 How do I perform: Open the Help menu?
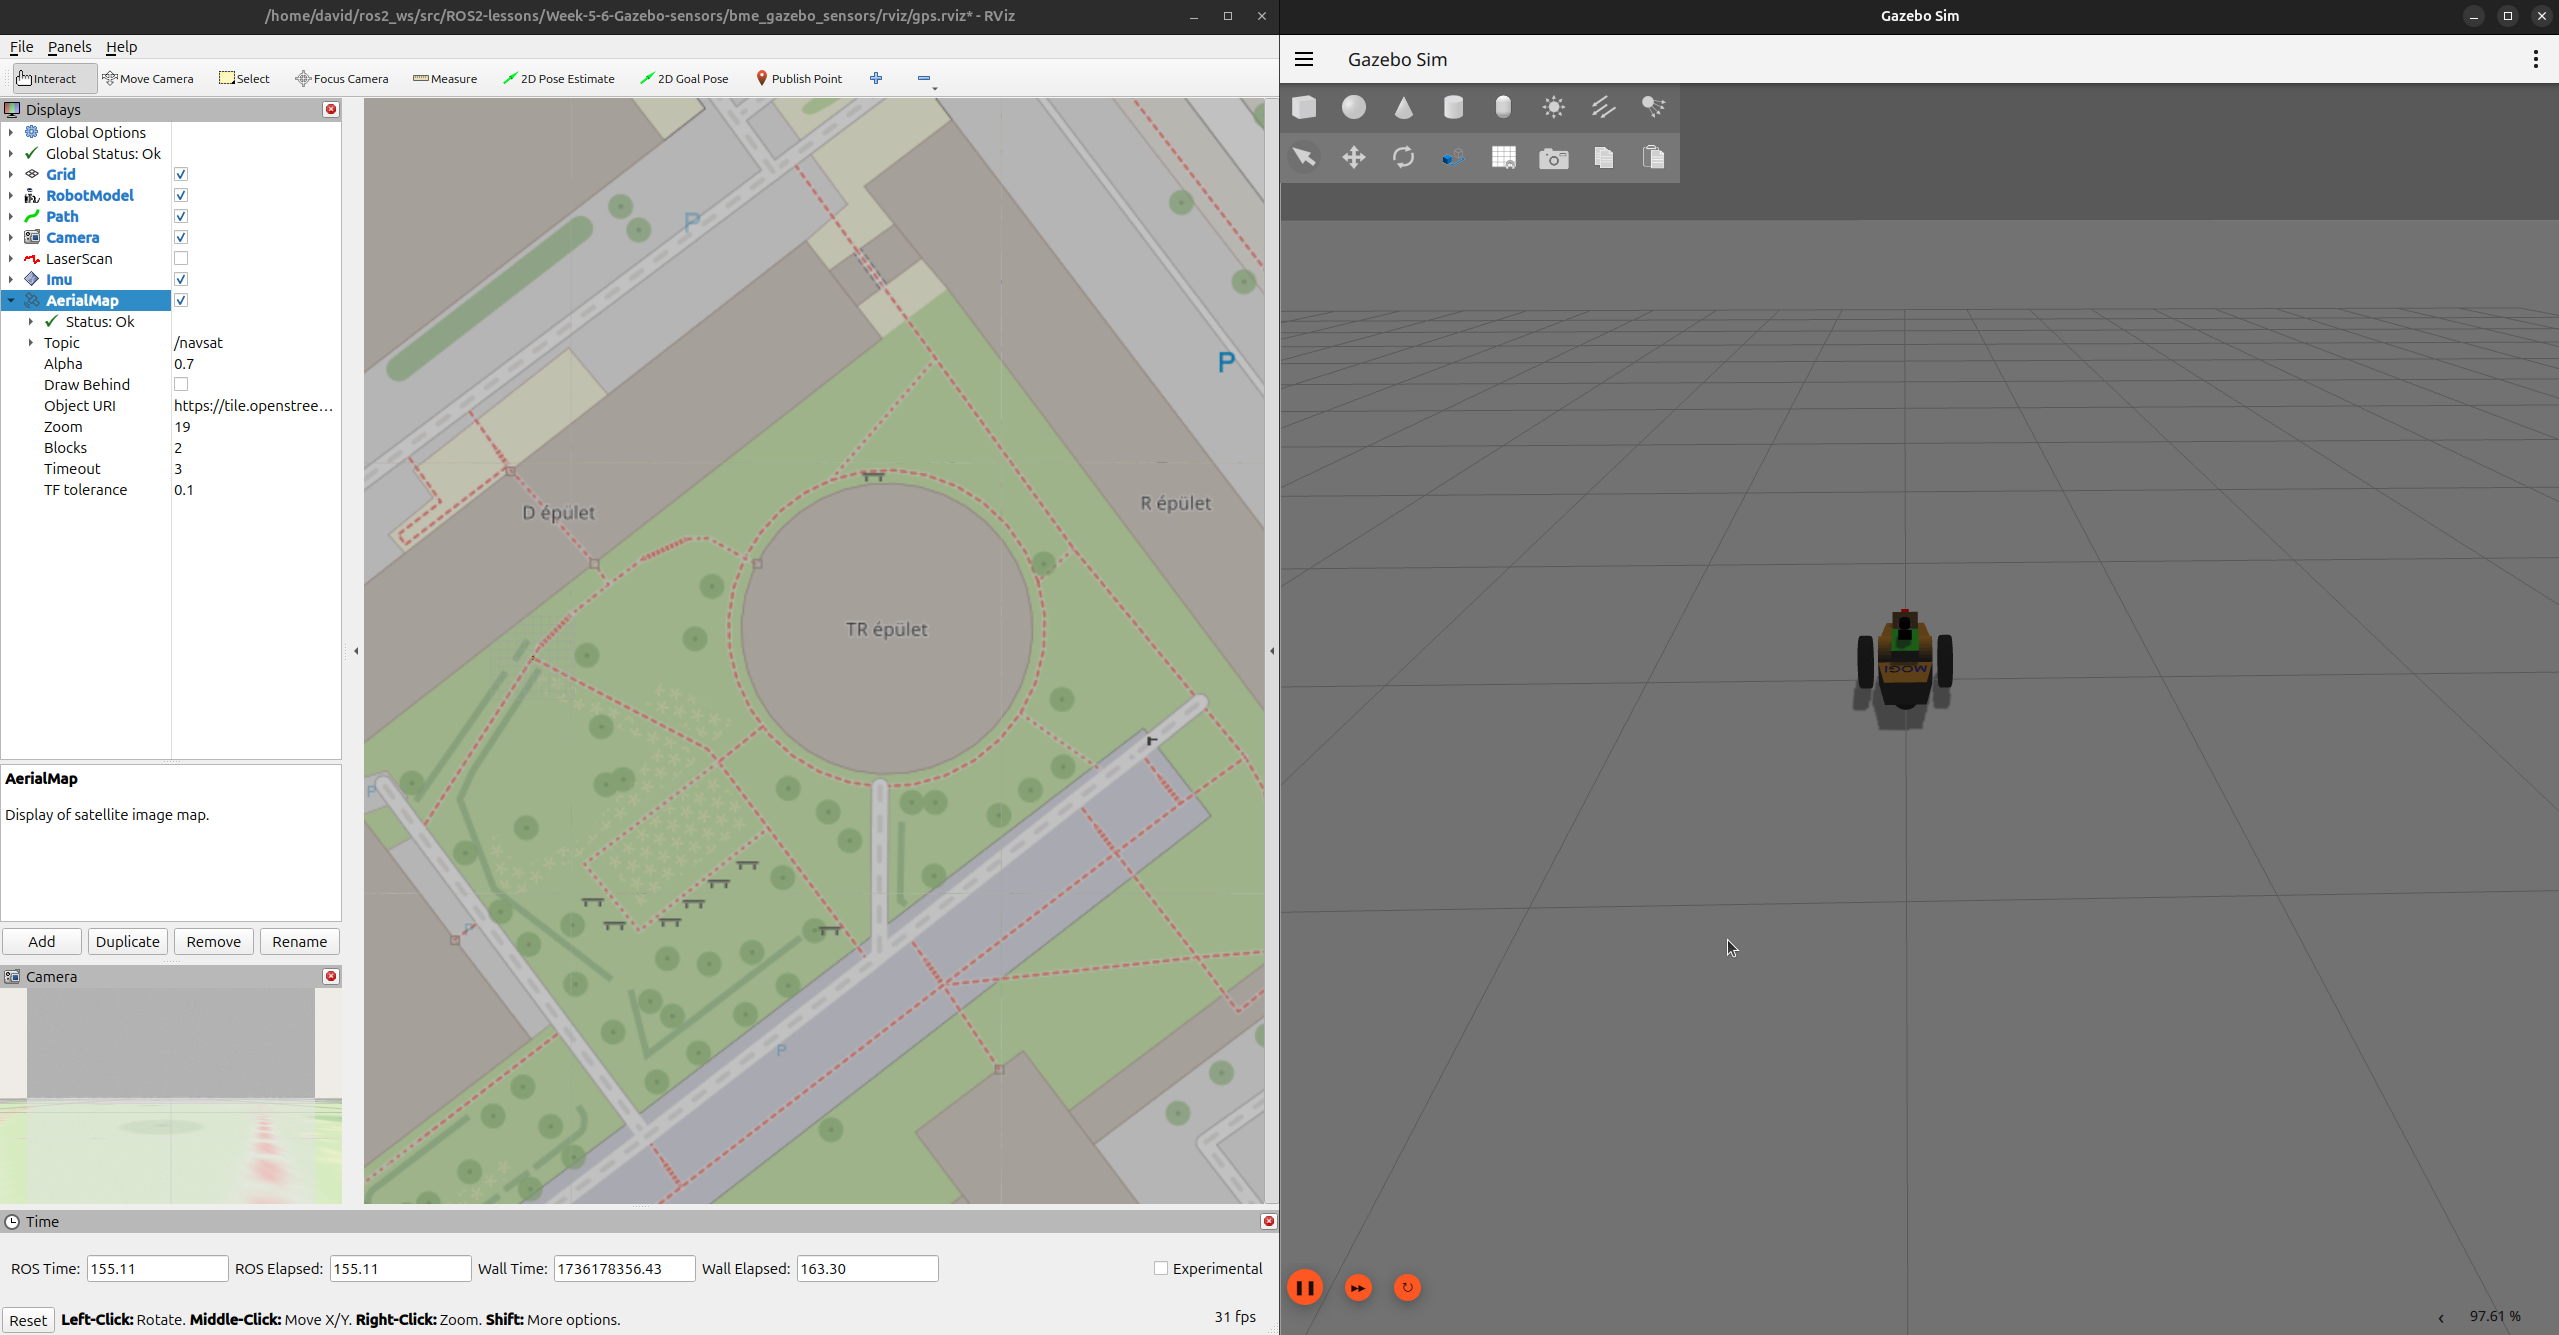coord(121,46)
